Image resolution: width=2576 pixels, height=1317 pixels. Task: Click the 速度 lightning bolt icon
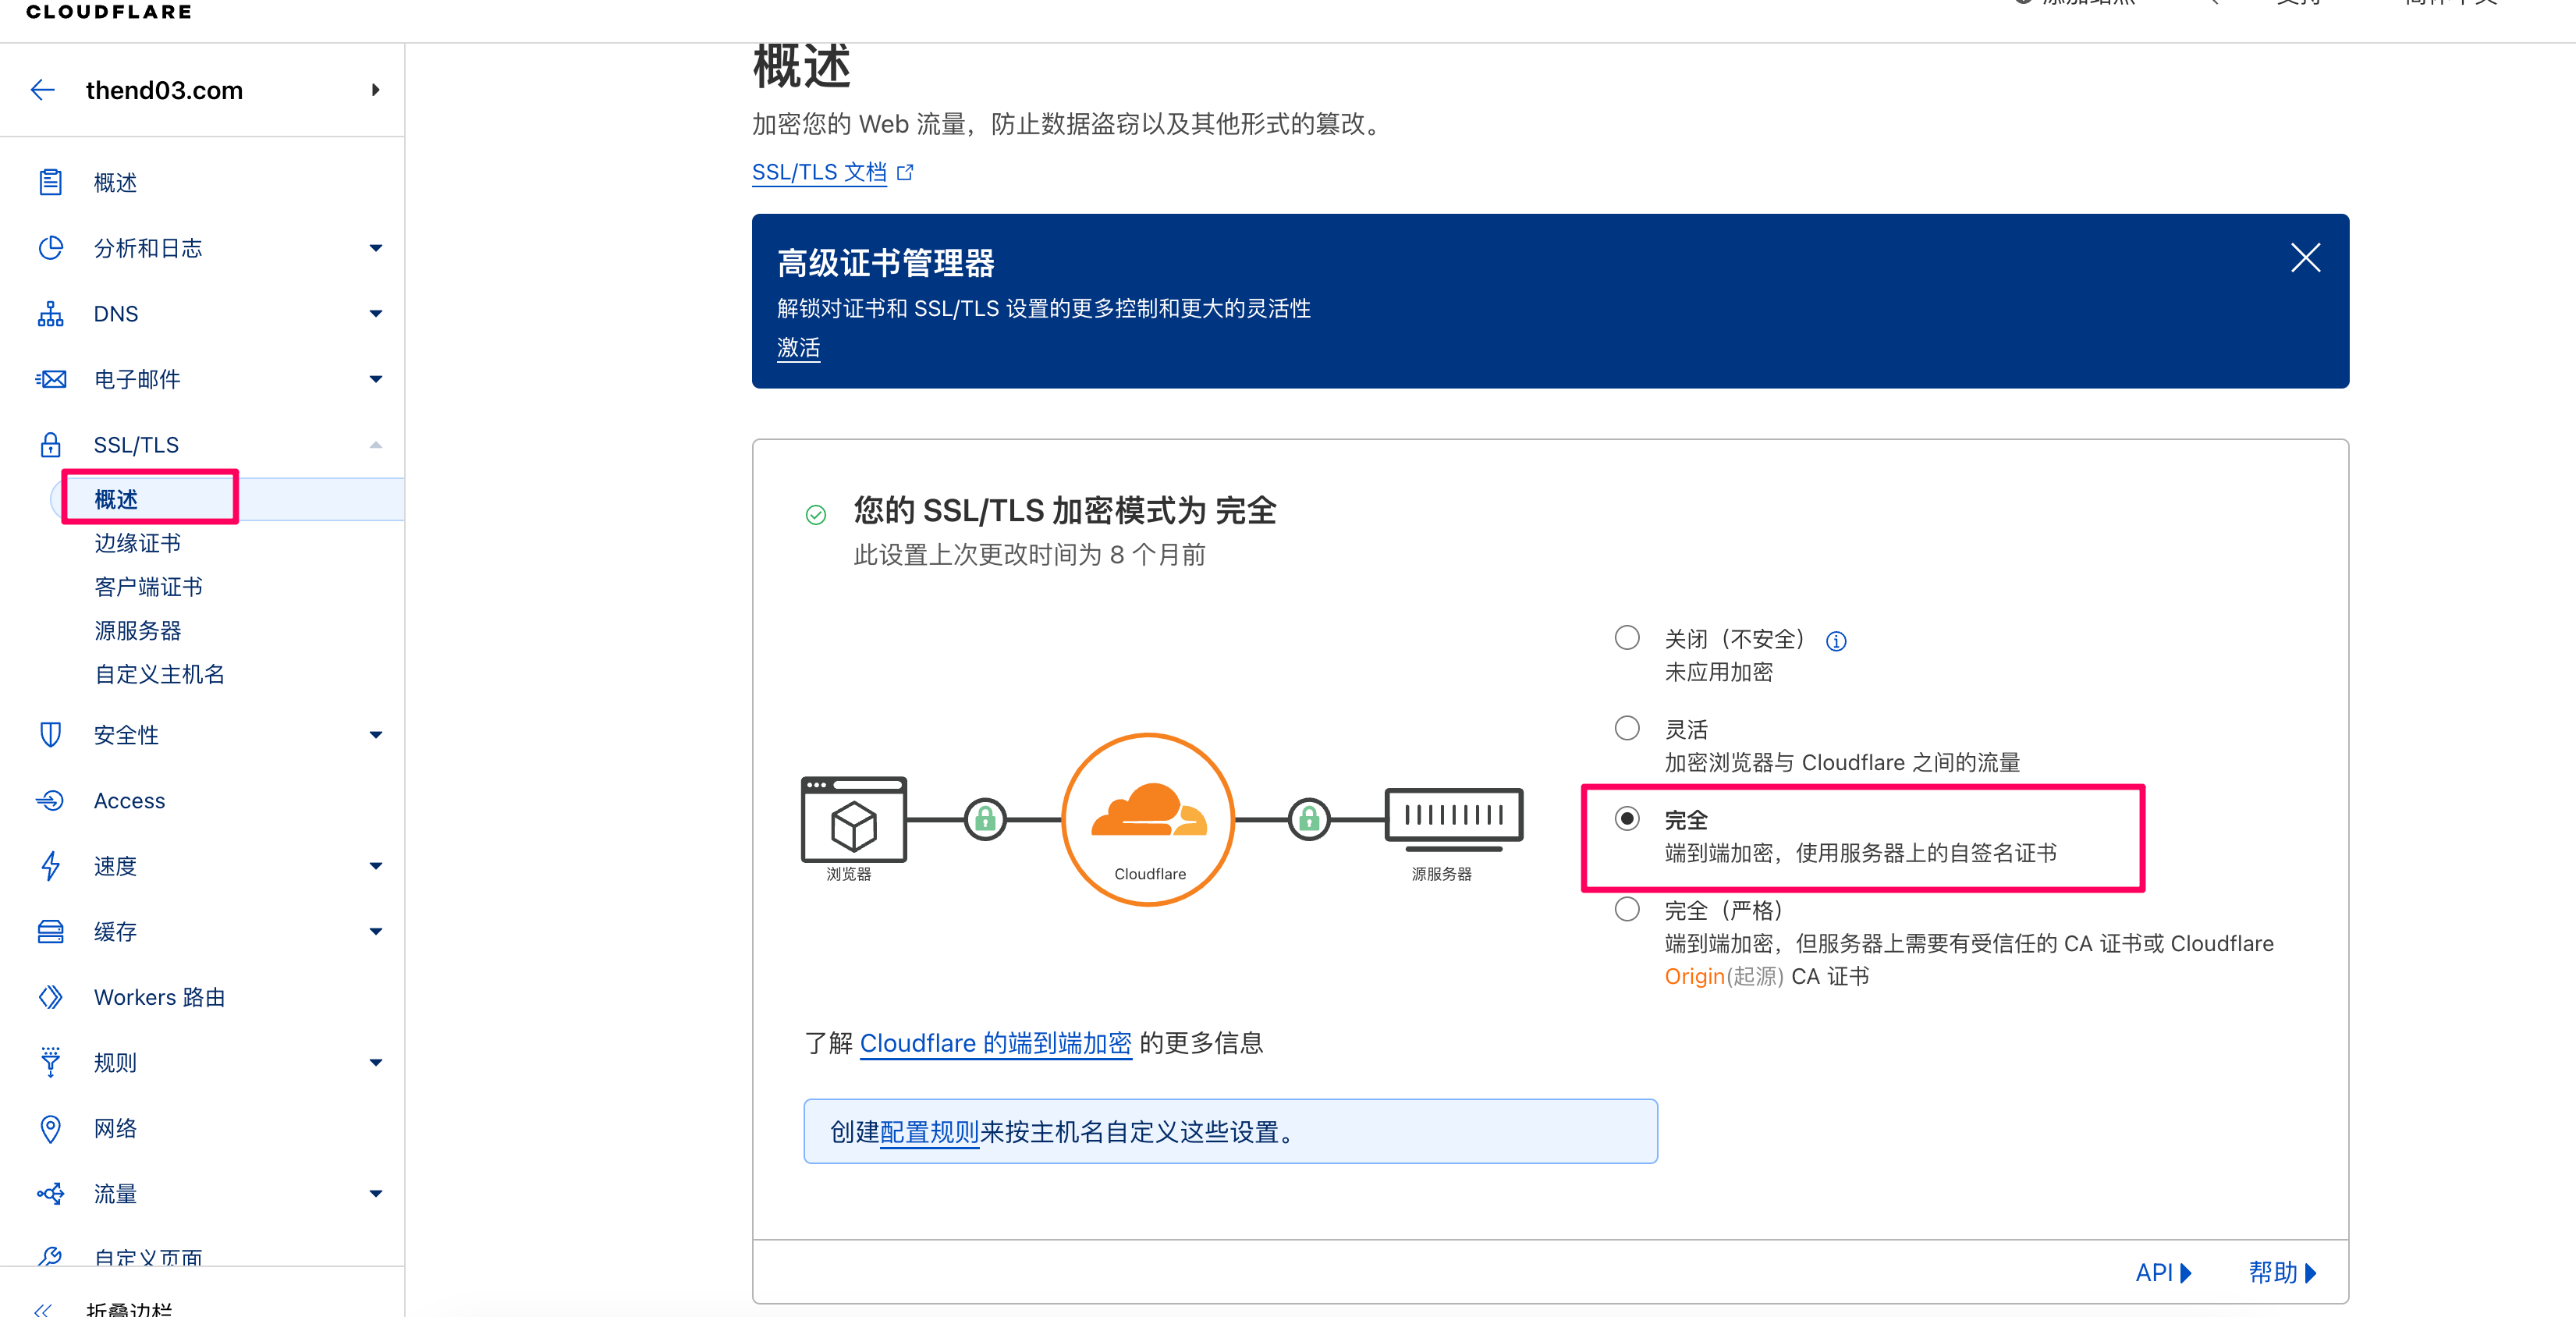coord(50,866)
